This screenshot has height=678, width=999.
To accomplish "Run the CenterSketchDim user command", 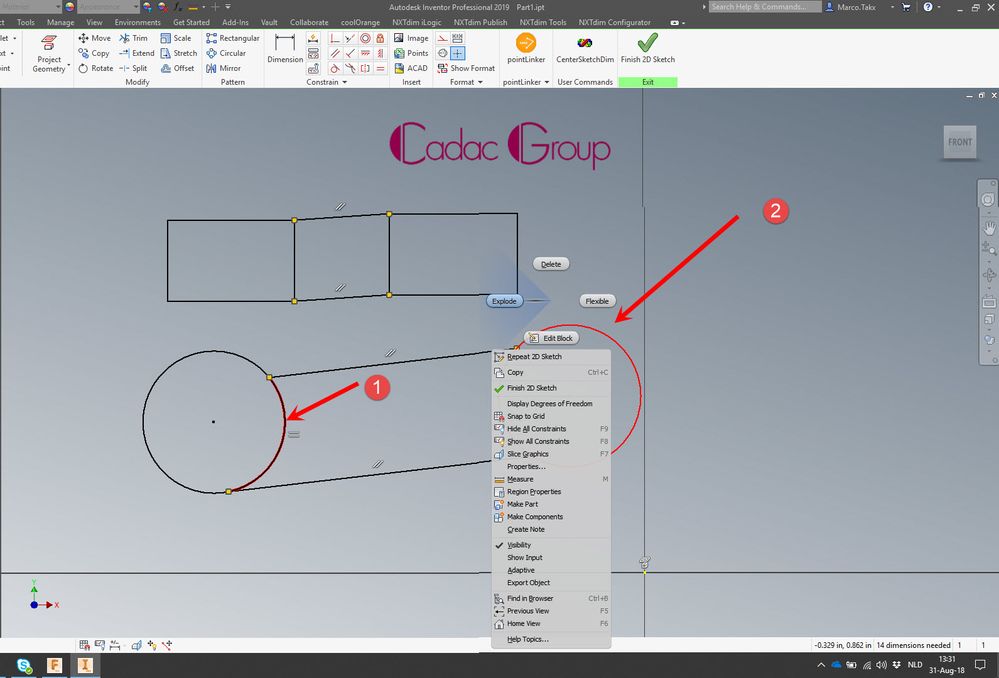I will [585, 48].
